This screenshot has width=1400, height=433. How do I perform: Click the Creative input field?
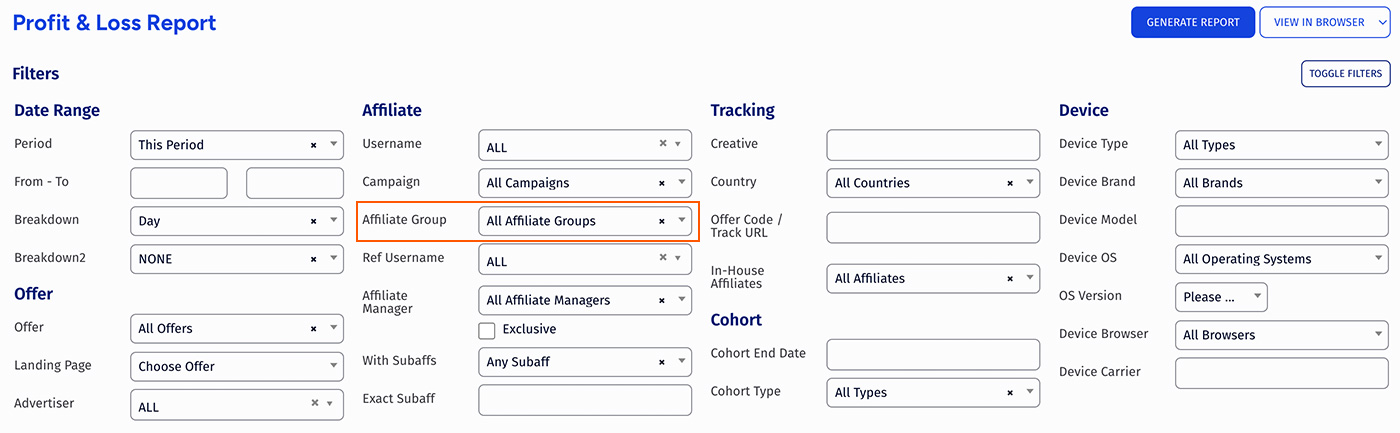click(x=933, y=145)
